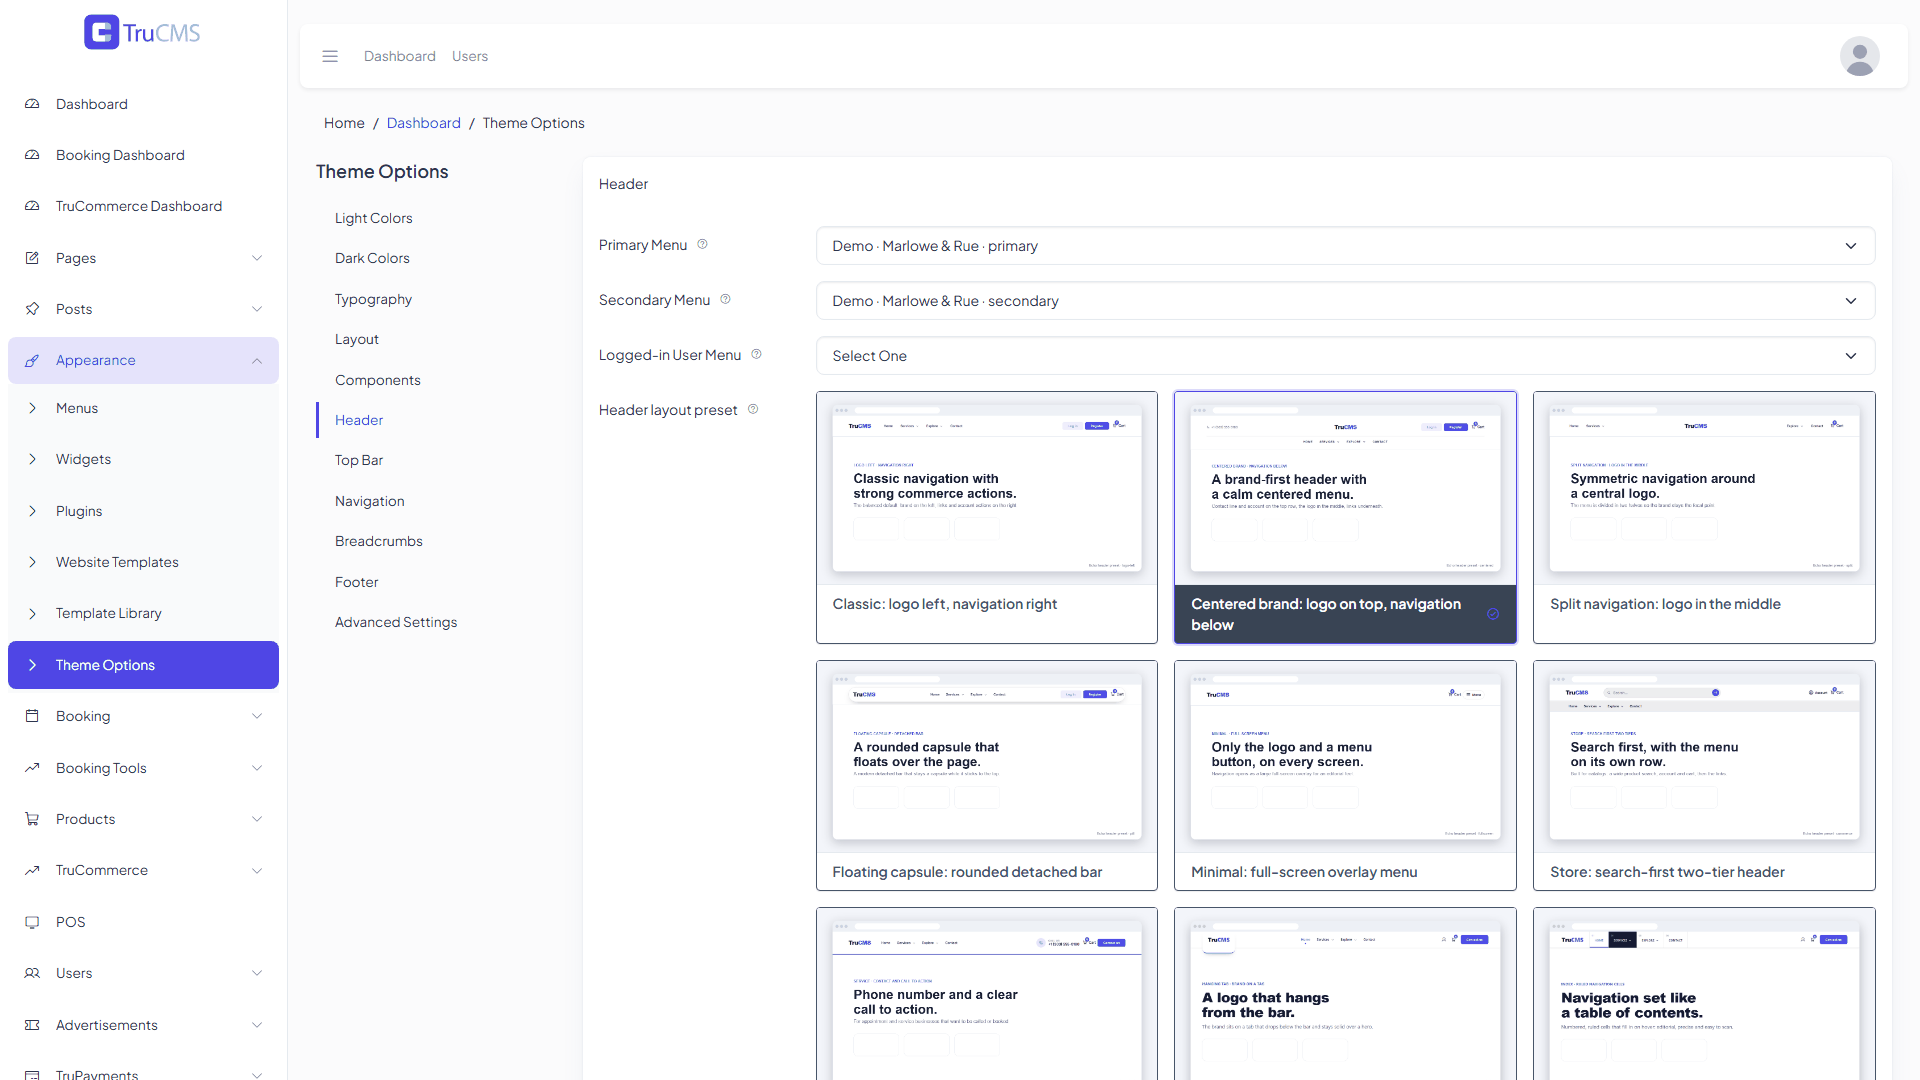This screenshot has height=1080, width=1920.
Task: Click the Products cart icon
Action: coord(32,819)
